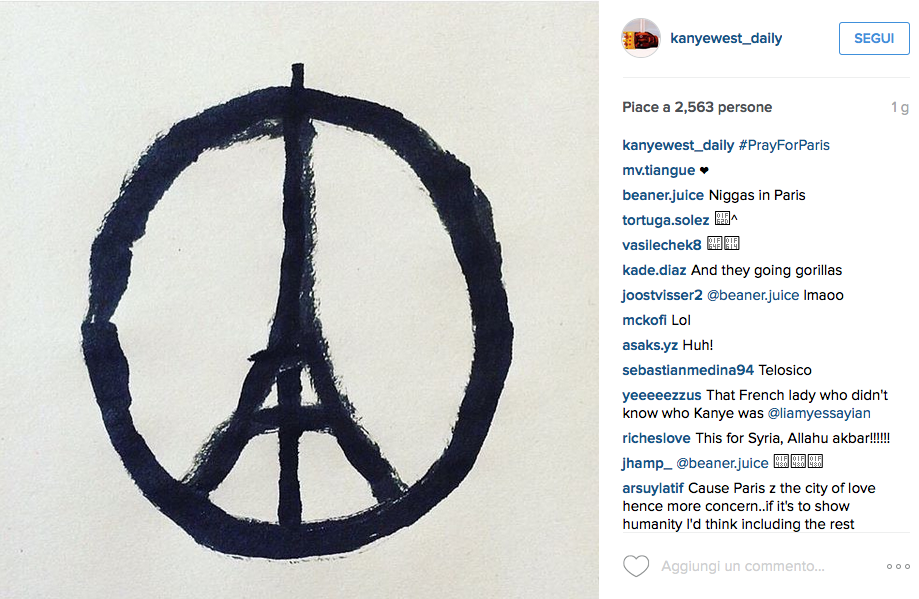View the Eiffel Tower peace sign image
919x599 pixels.
coord(299,300)
